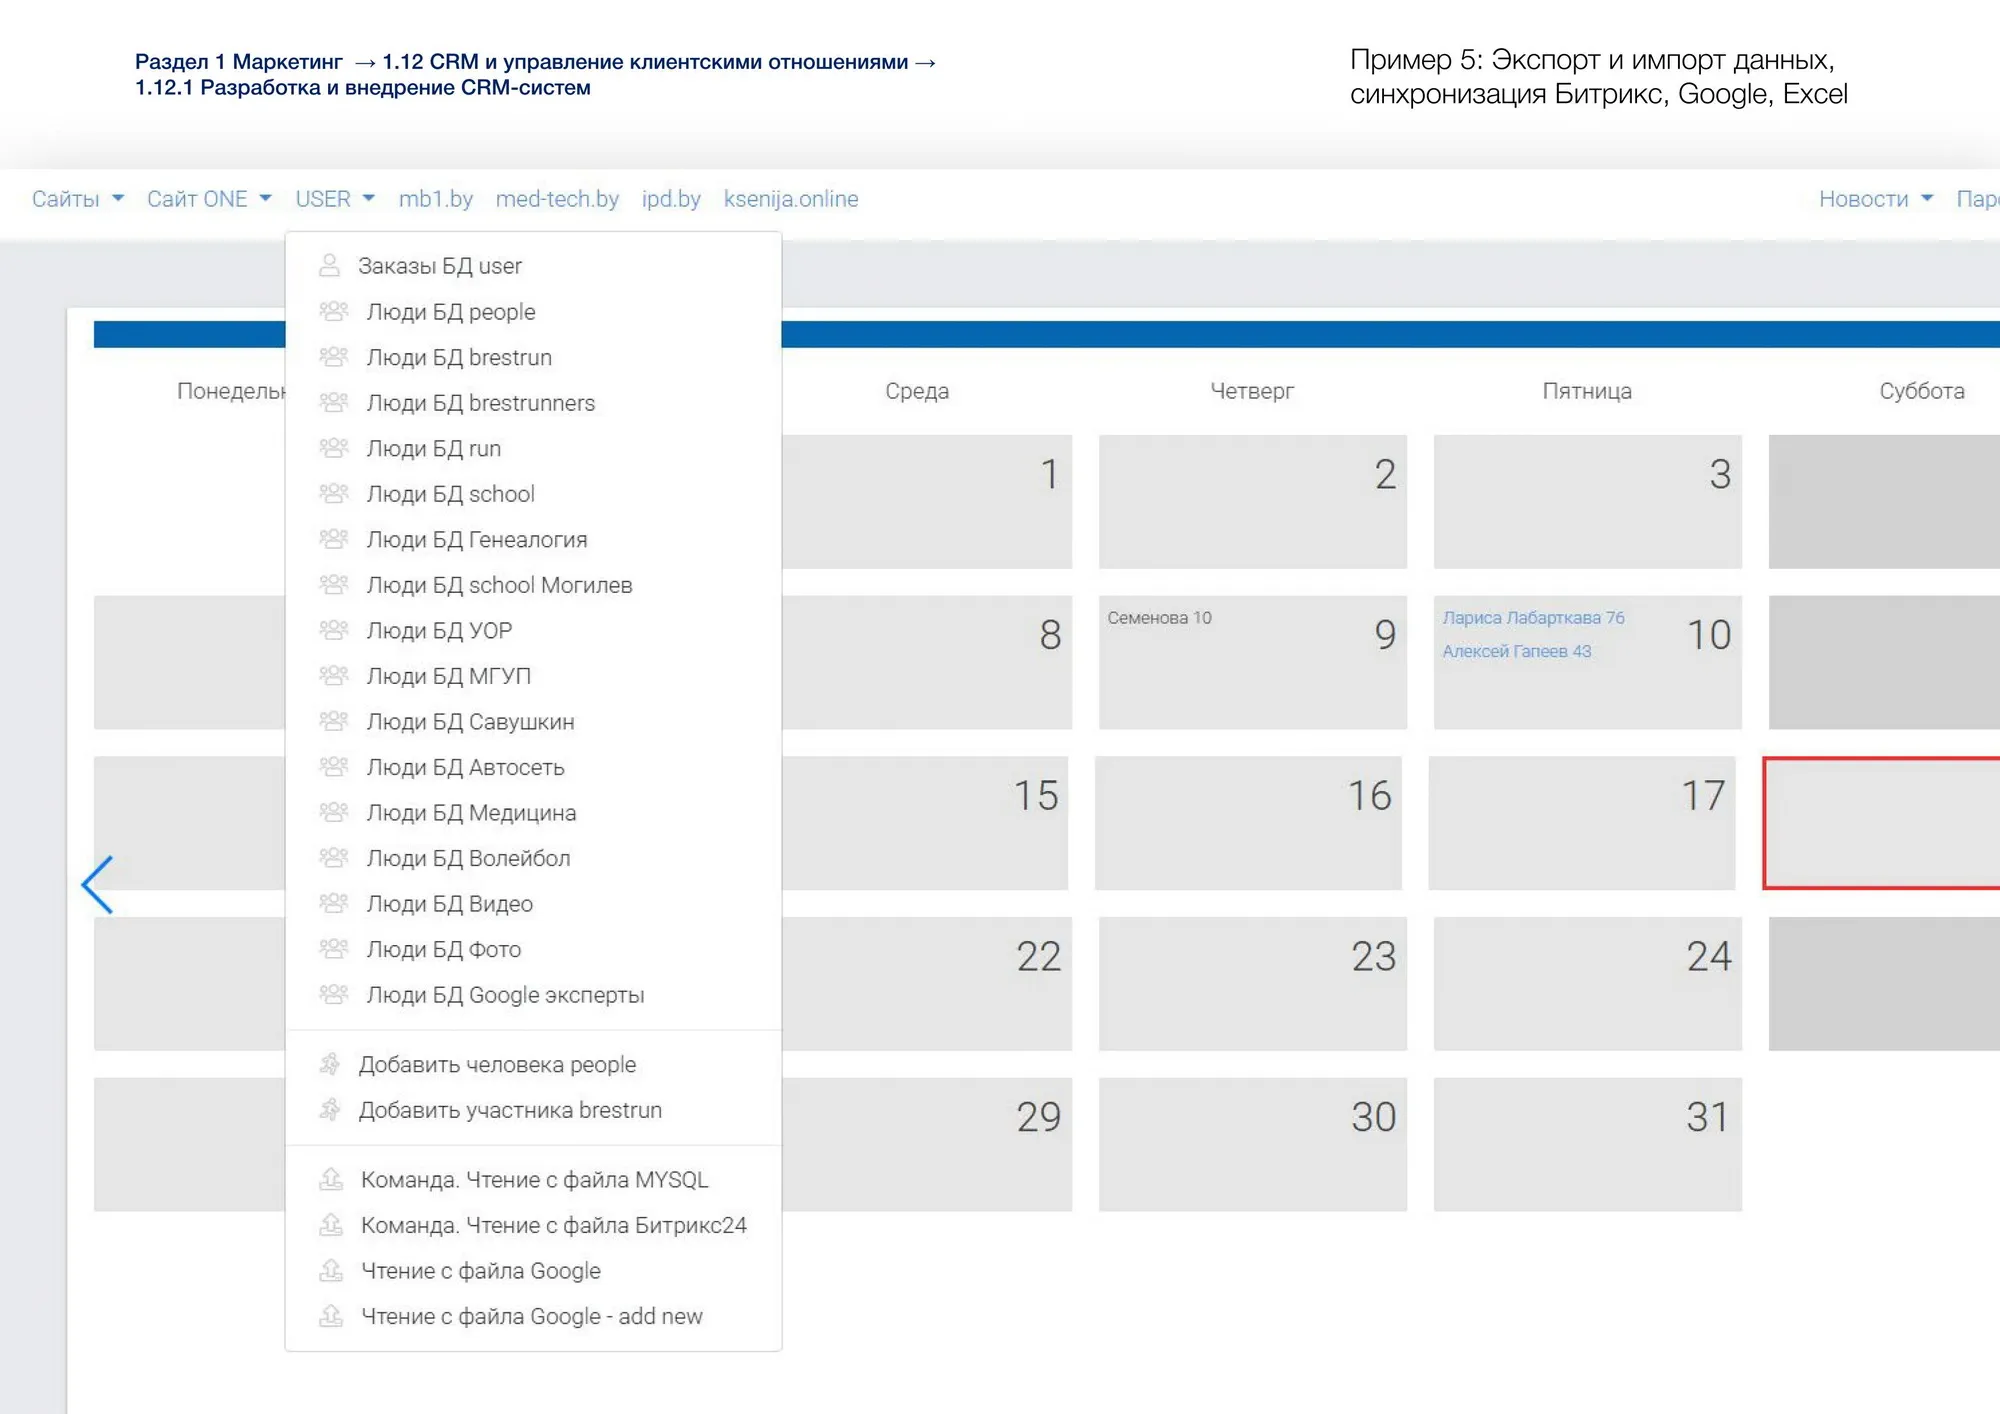This screenshot has height=1414, width=2000.
Task: Select Заказы БД user menu entry
Action: 533,266
